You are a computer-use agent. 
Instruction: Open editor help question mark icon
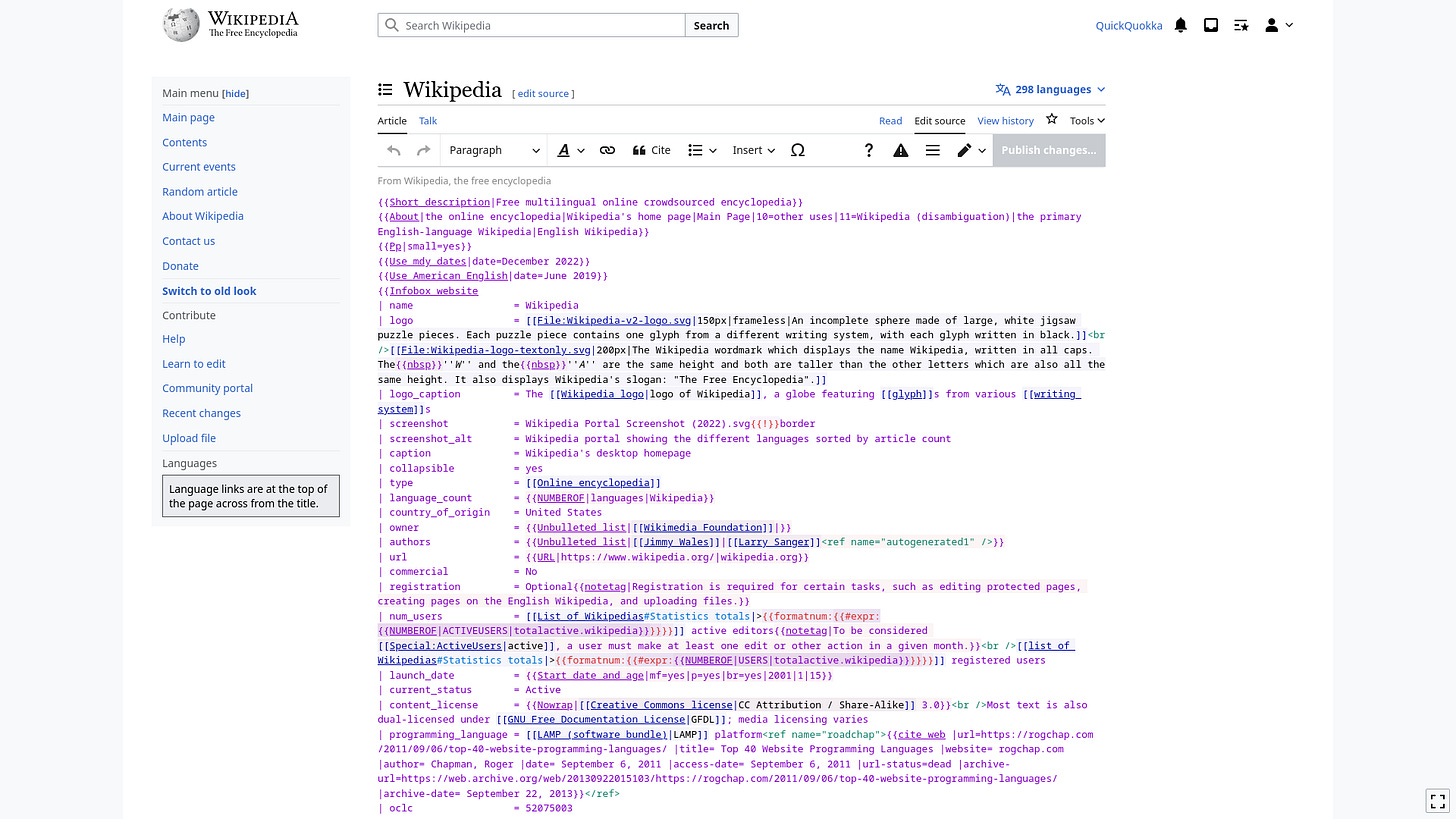tap(869, 150)
